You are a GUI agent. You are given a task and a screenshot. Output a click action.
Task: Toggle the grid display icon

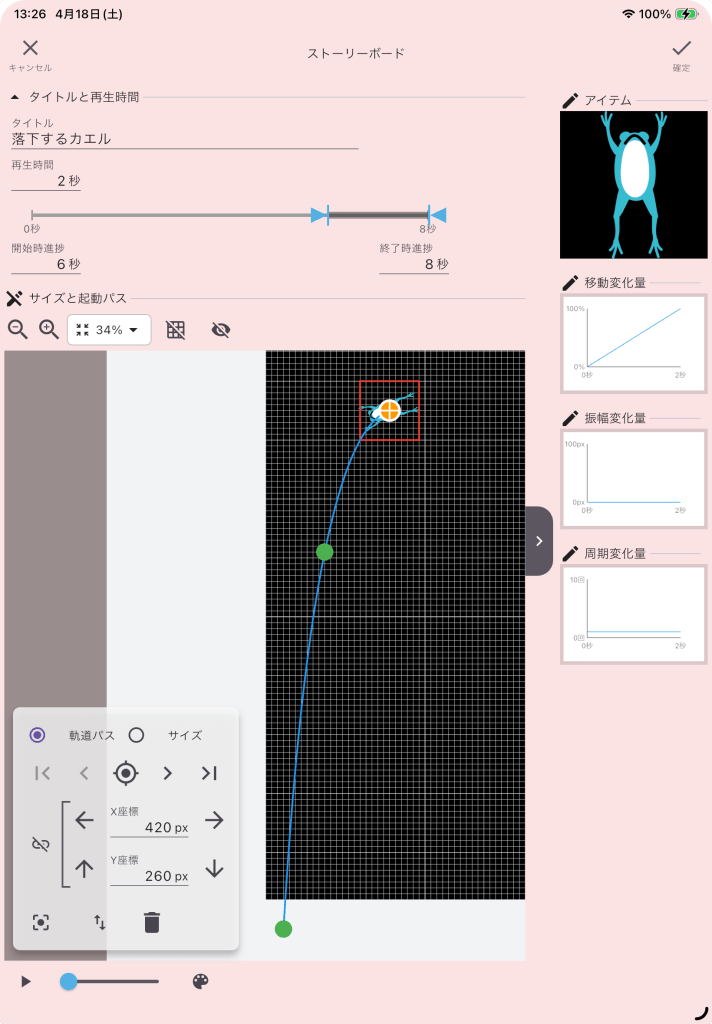[176, 330]
